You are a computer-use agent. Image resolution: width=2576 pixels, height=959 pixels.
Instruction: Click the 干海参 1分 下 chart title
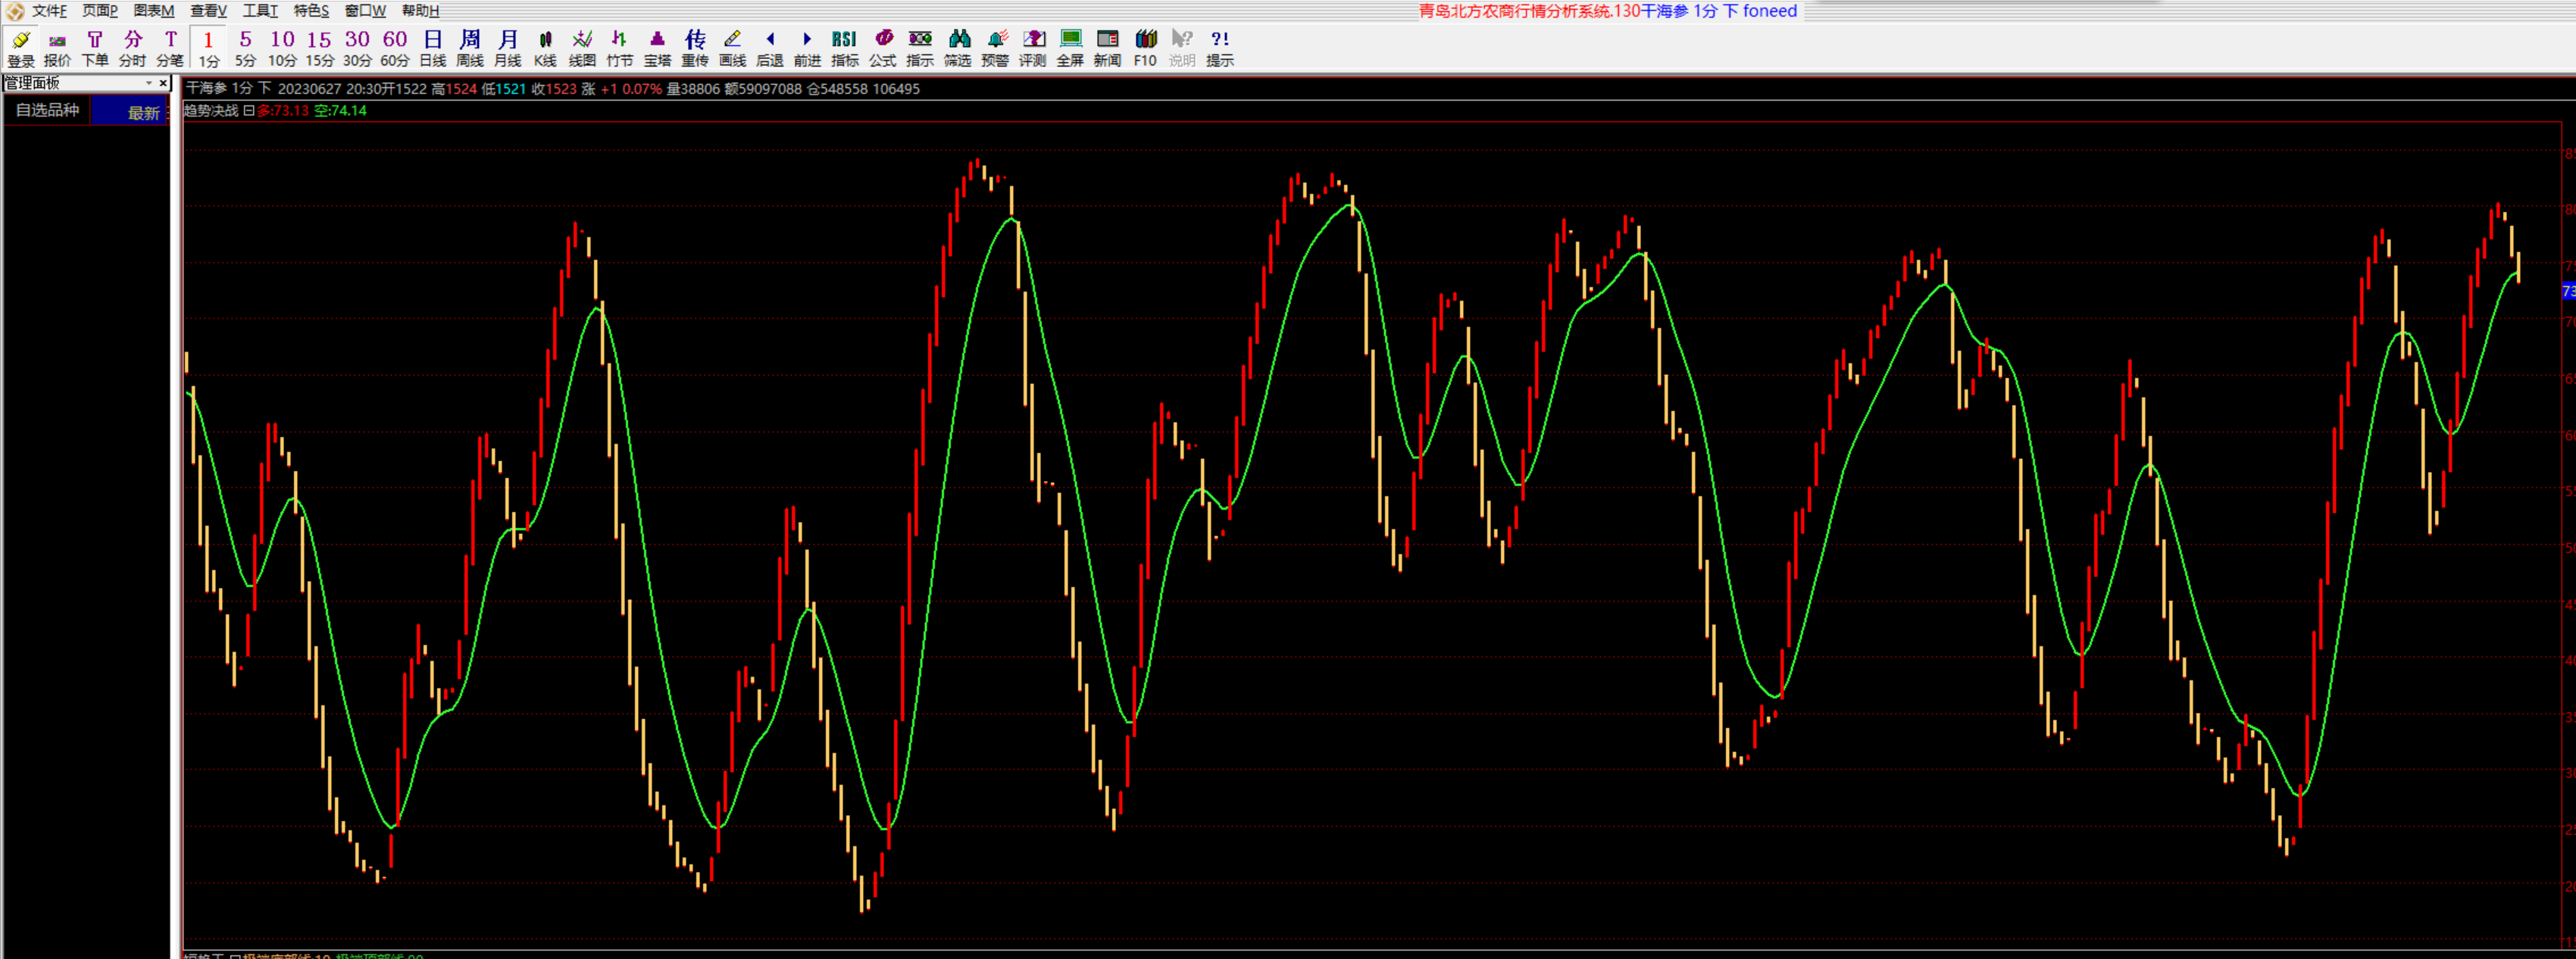tap(229, 89)
